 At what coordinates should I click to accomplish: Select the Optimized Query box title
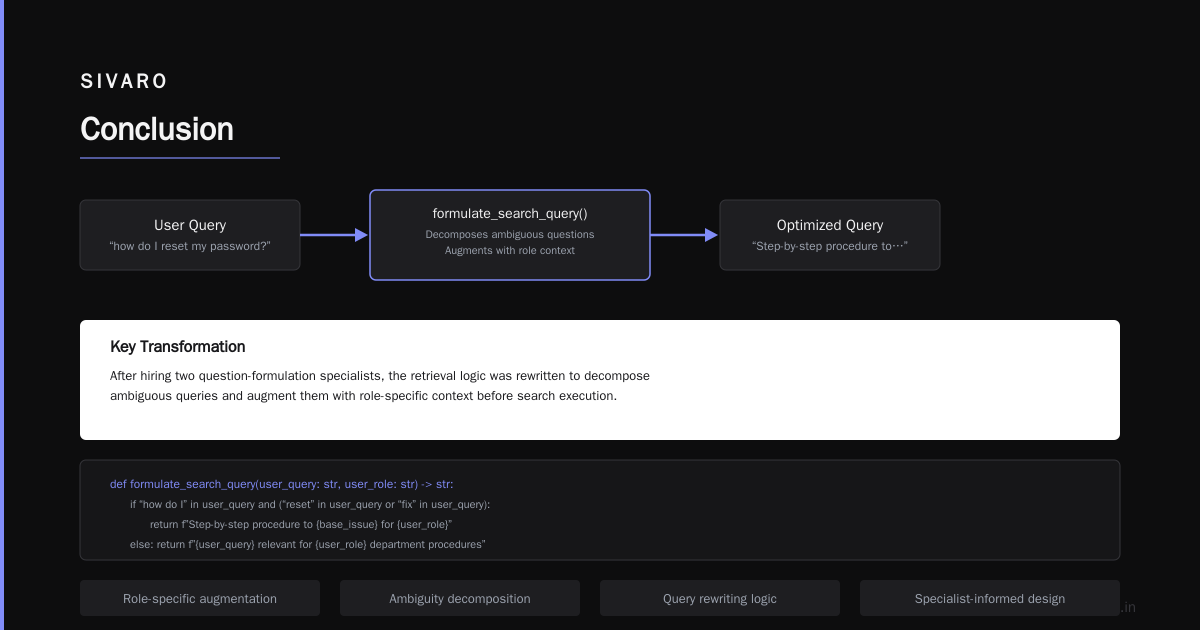830,225
